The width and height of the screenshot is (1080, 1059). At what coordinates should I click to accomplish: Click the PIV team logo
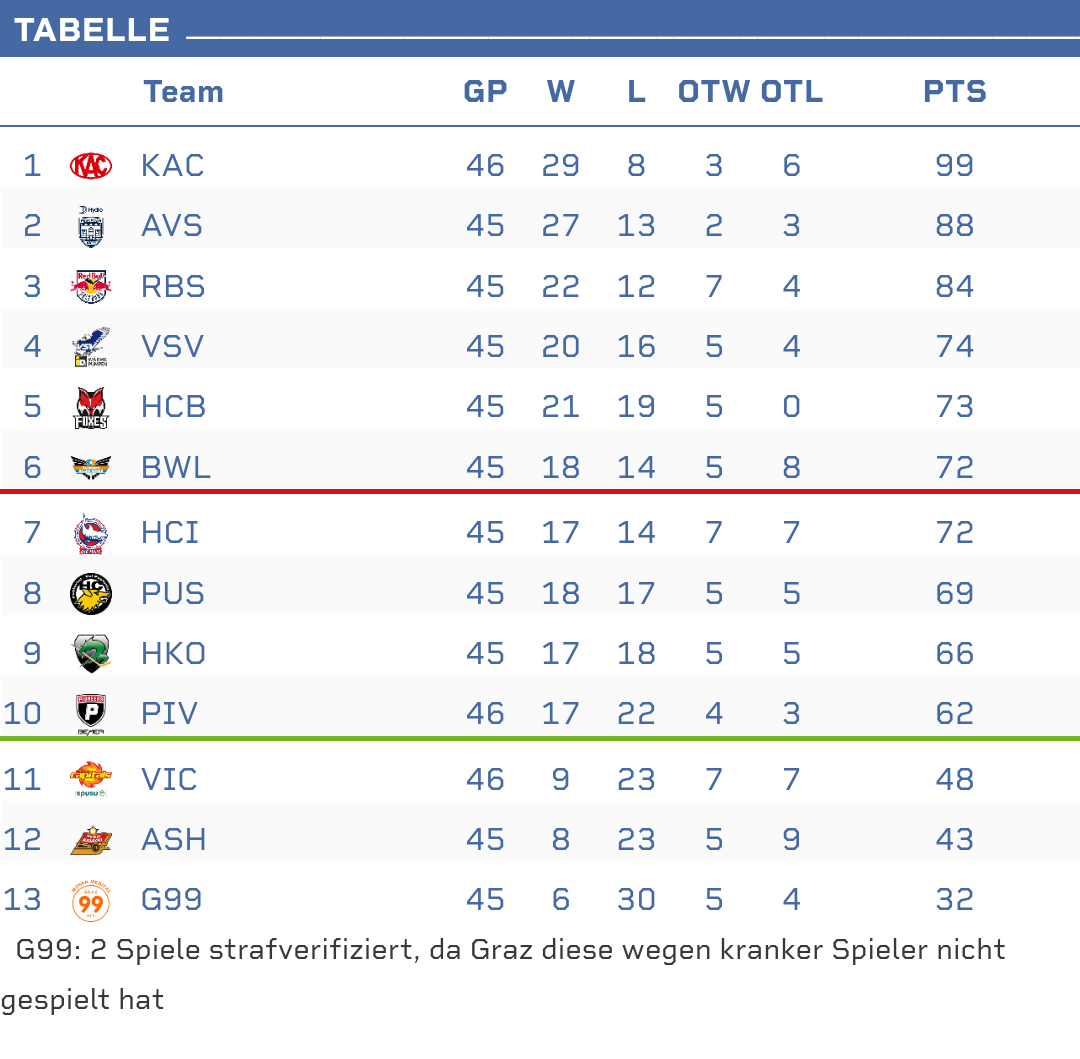pos(91,714)
